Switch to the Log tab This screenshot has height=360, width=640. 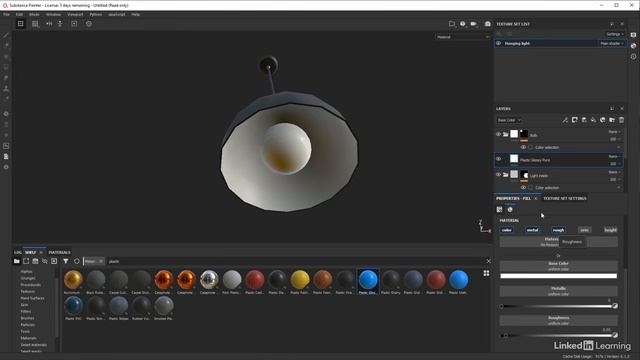click(x=18, y=252)
